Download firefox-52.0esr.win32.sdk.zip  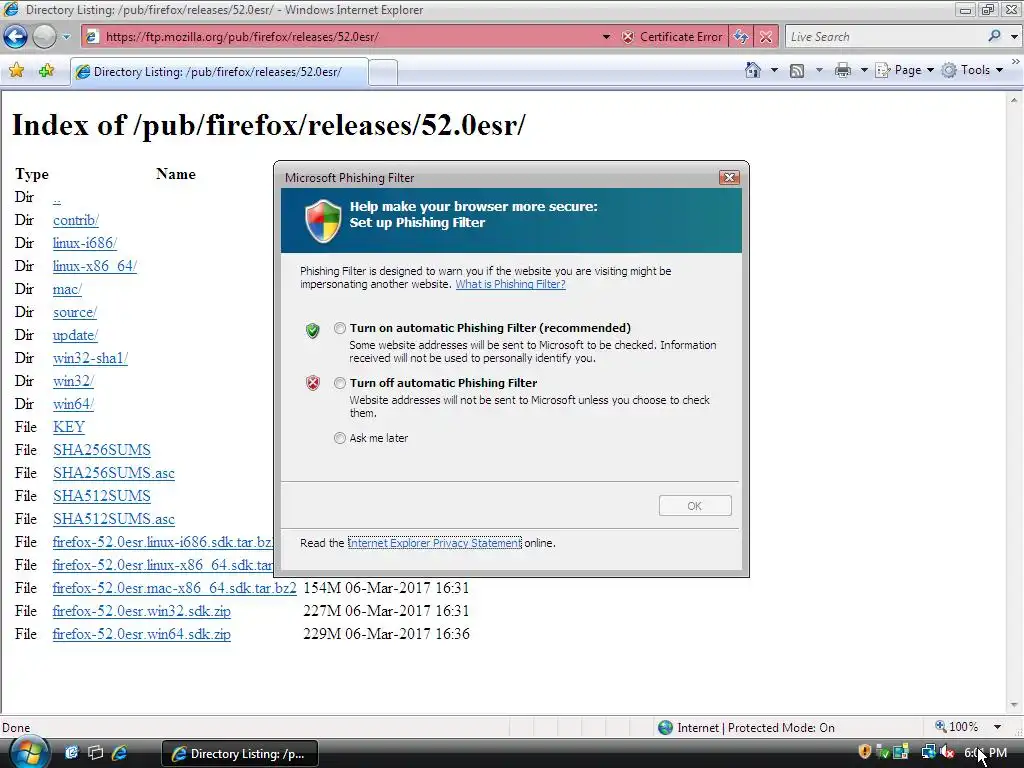pyautogui.click(x=142, y=611)
